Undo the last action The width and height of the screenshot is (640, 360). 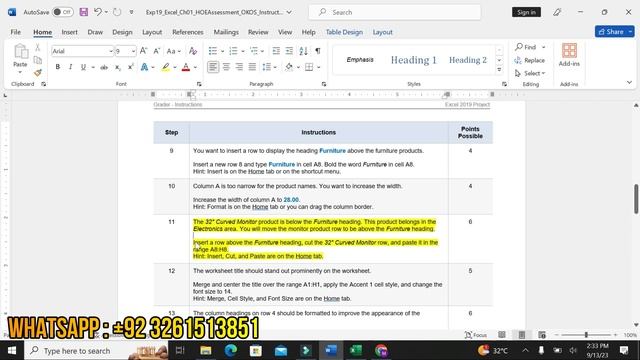coord(98,12)
